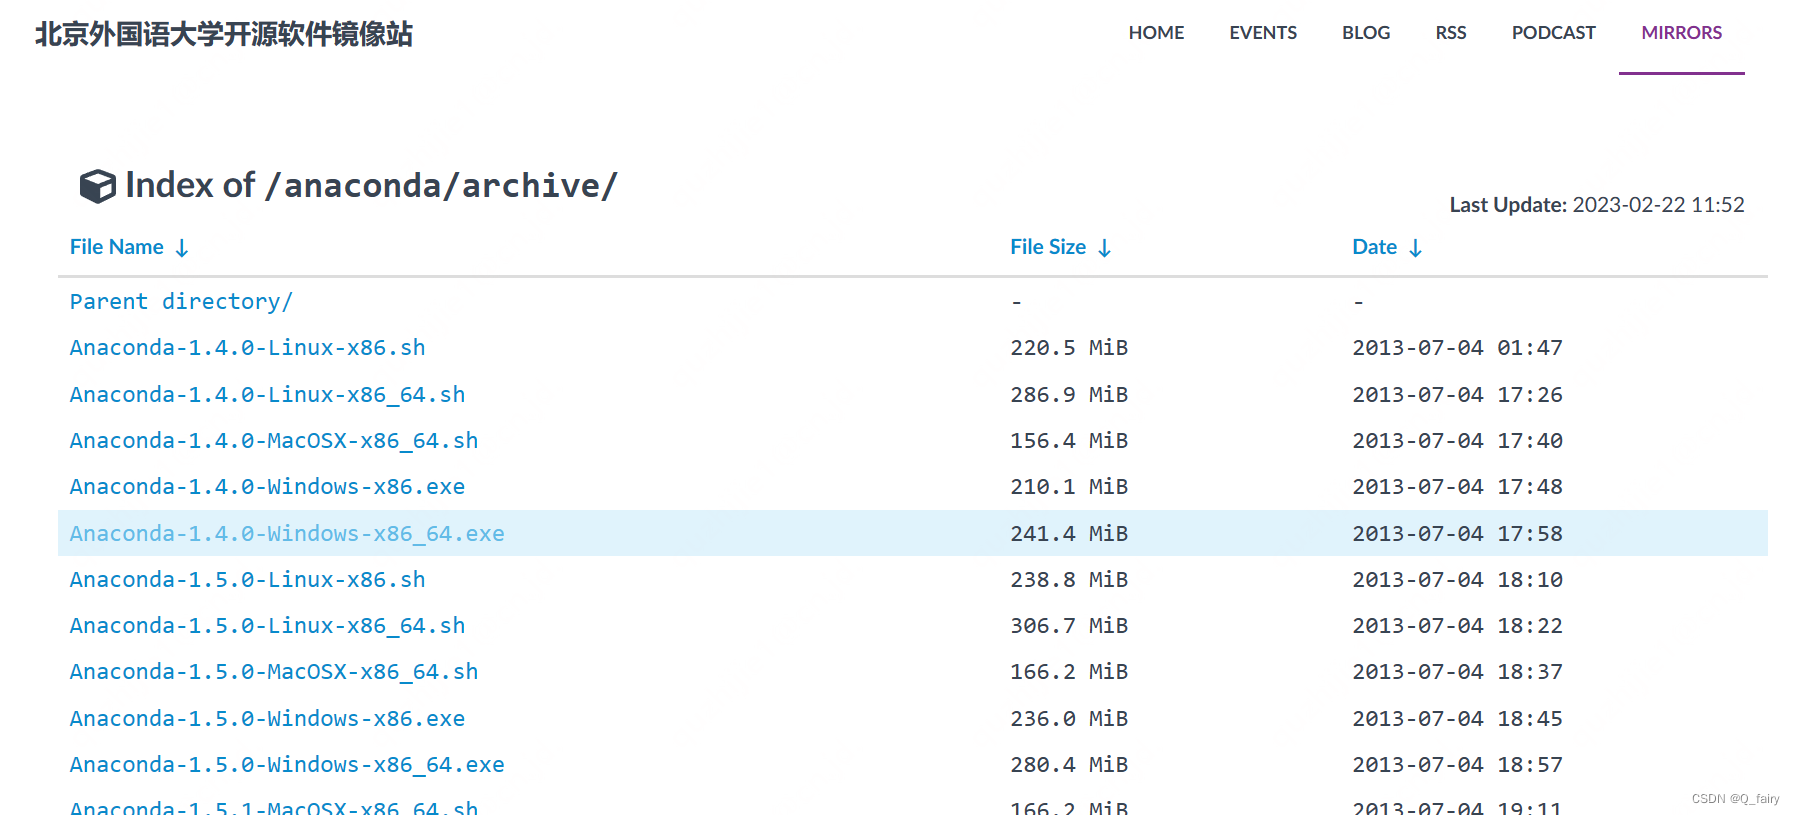Sort the list by Date
Image resolution: width=1795 pixels, height=815 pixels.
coord(1374,247)
